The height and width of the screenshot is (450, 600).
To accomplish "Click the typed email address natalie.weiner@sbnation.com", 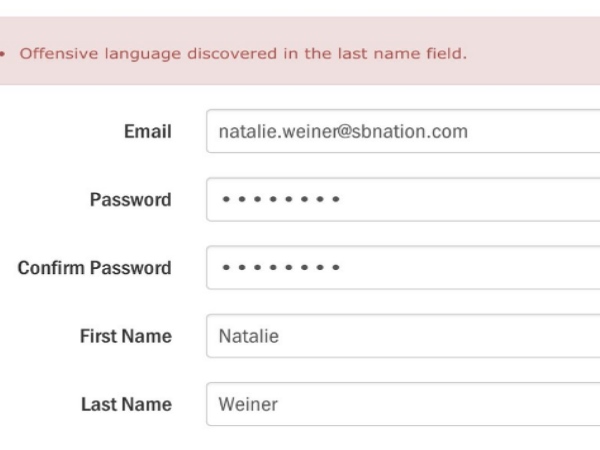I will tap(343, 132).
